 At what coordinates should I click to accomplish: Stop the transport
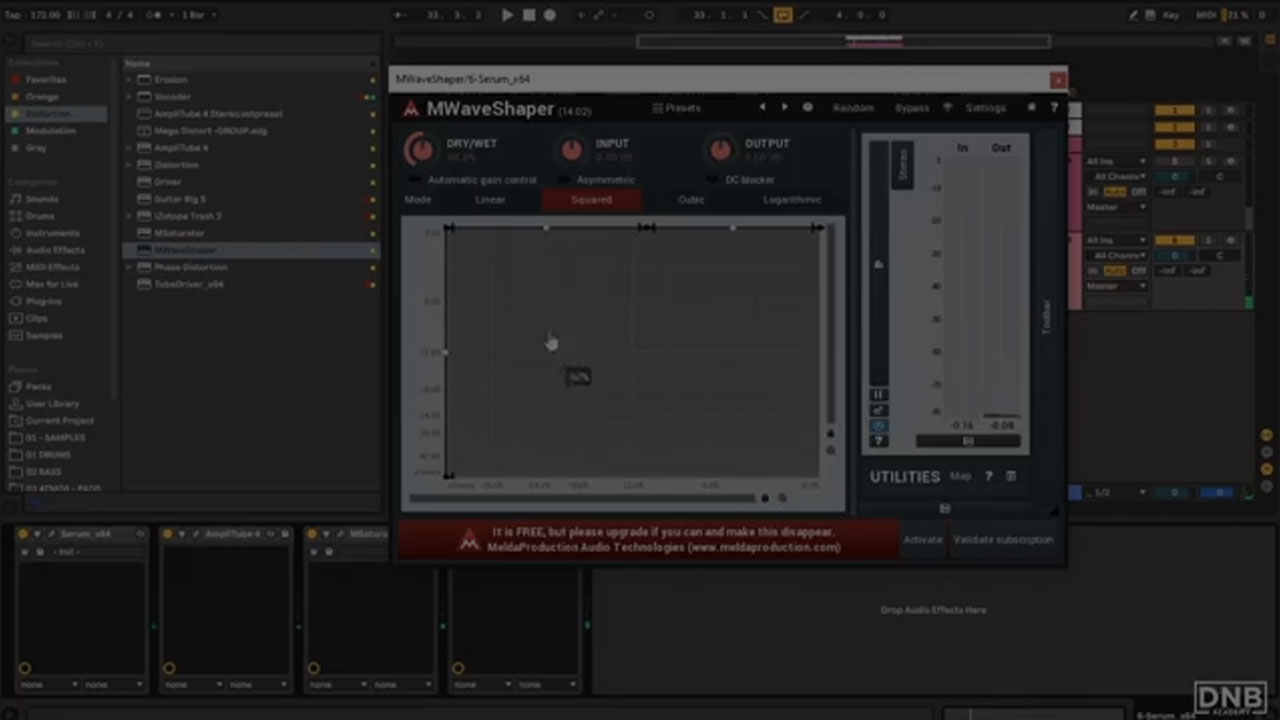(x=529, y=15)
